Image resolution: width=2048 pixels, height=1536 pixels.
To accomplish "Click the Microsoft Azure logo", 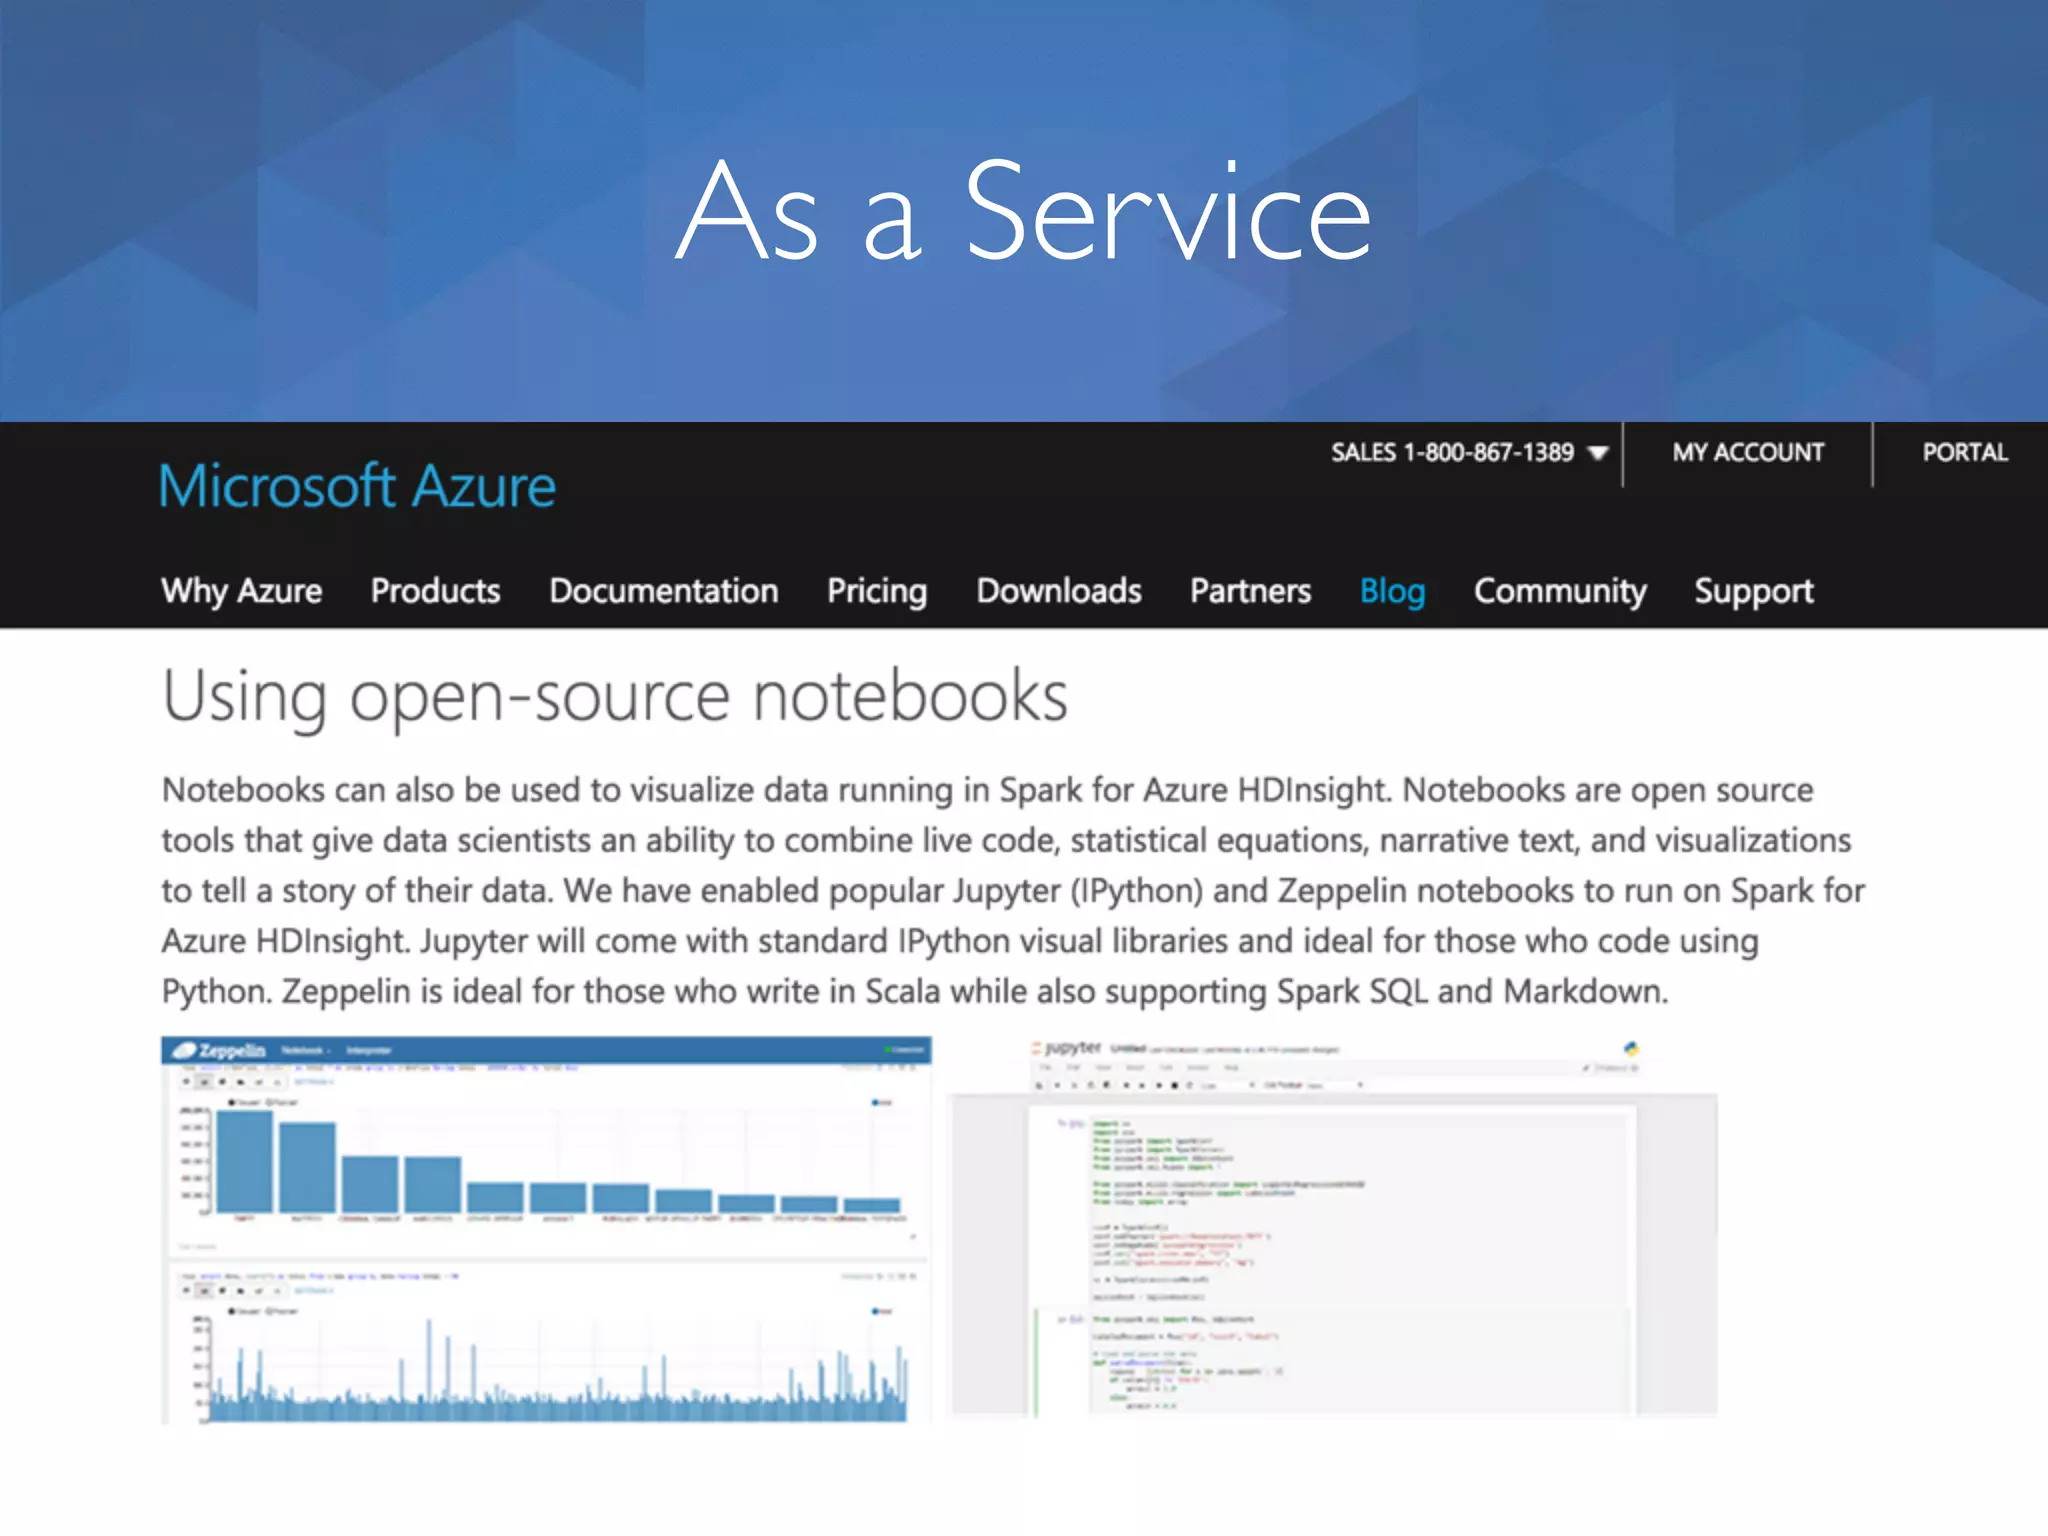I will click(x=357, y=487).
